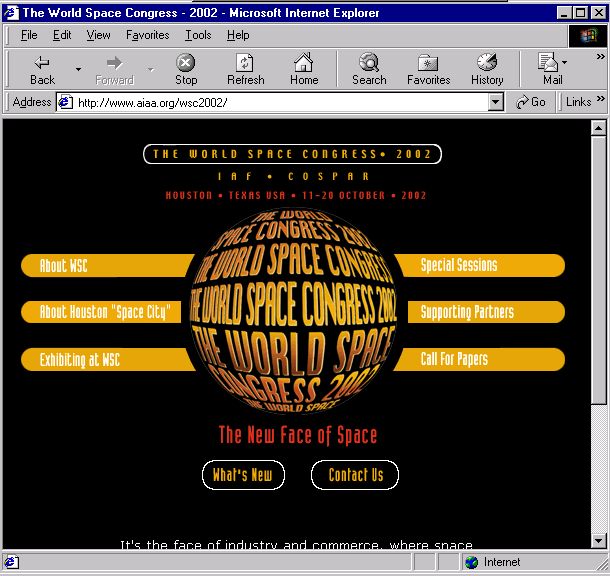Click the Go button beside address
The height and width of the screenshot is (576, 610).
[x=531, y=102]
